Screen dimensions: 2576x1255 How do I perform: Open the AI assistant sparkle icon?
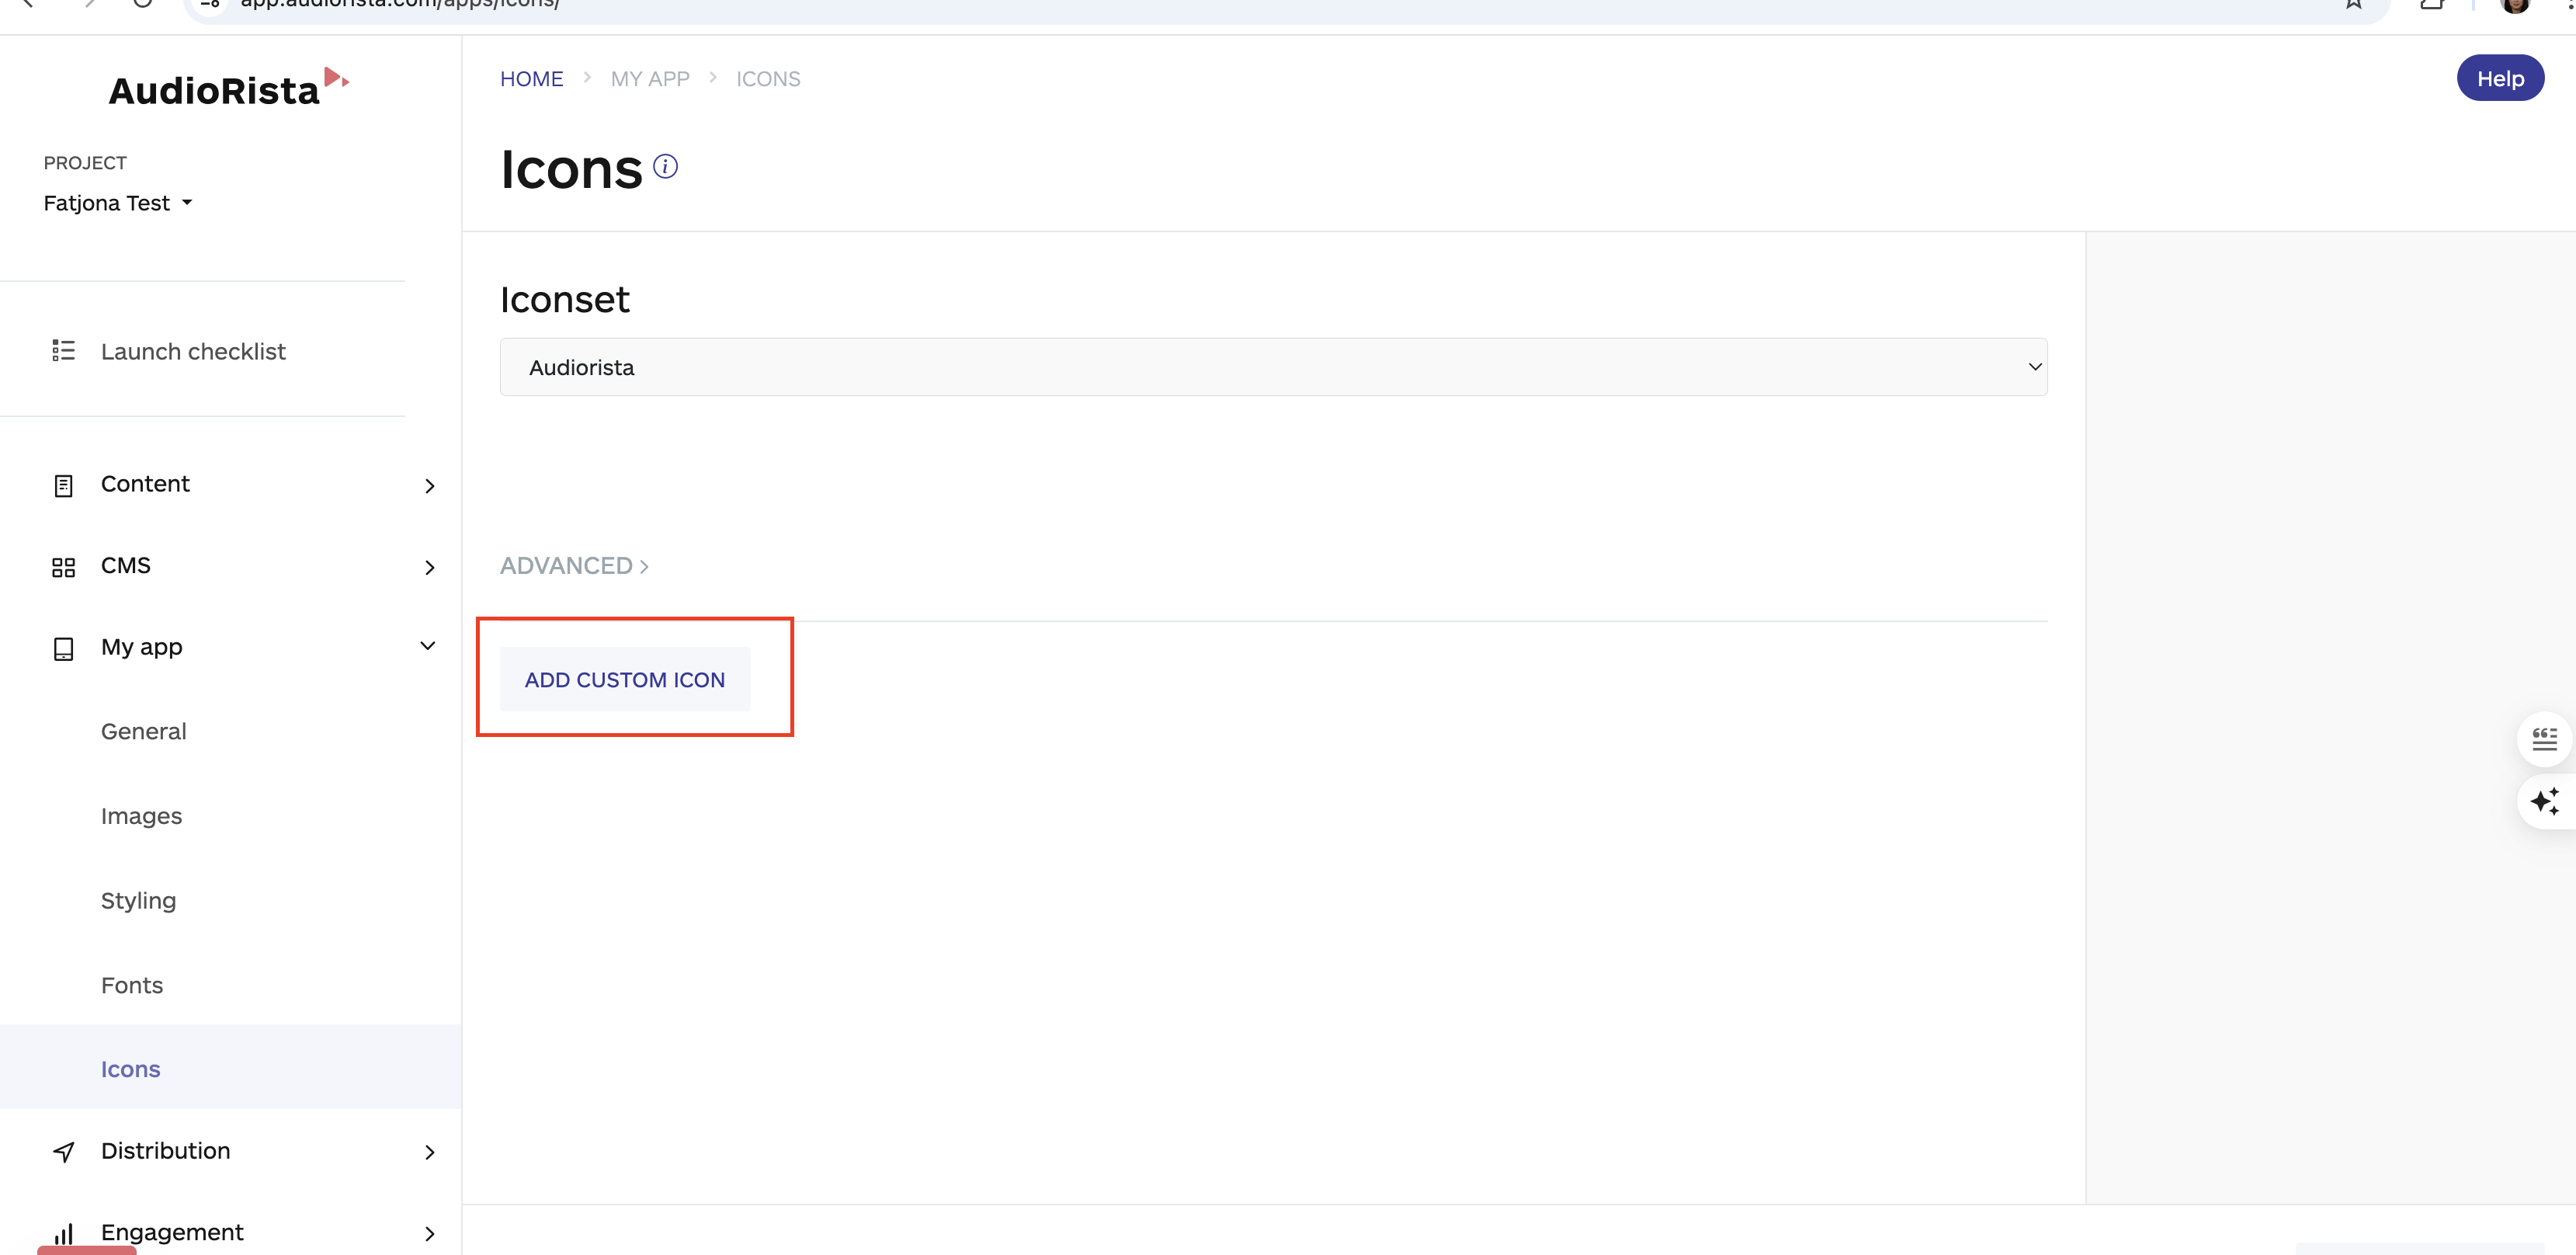(2545, 801)
